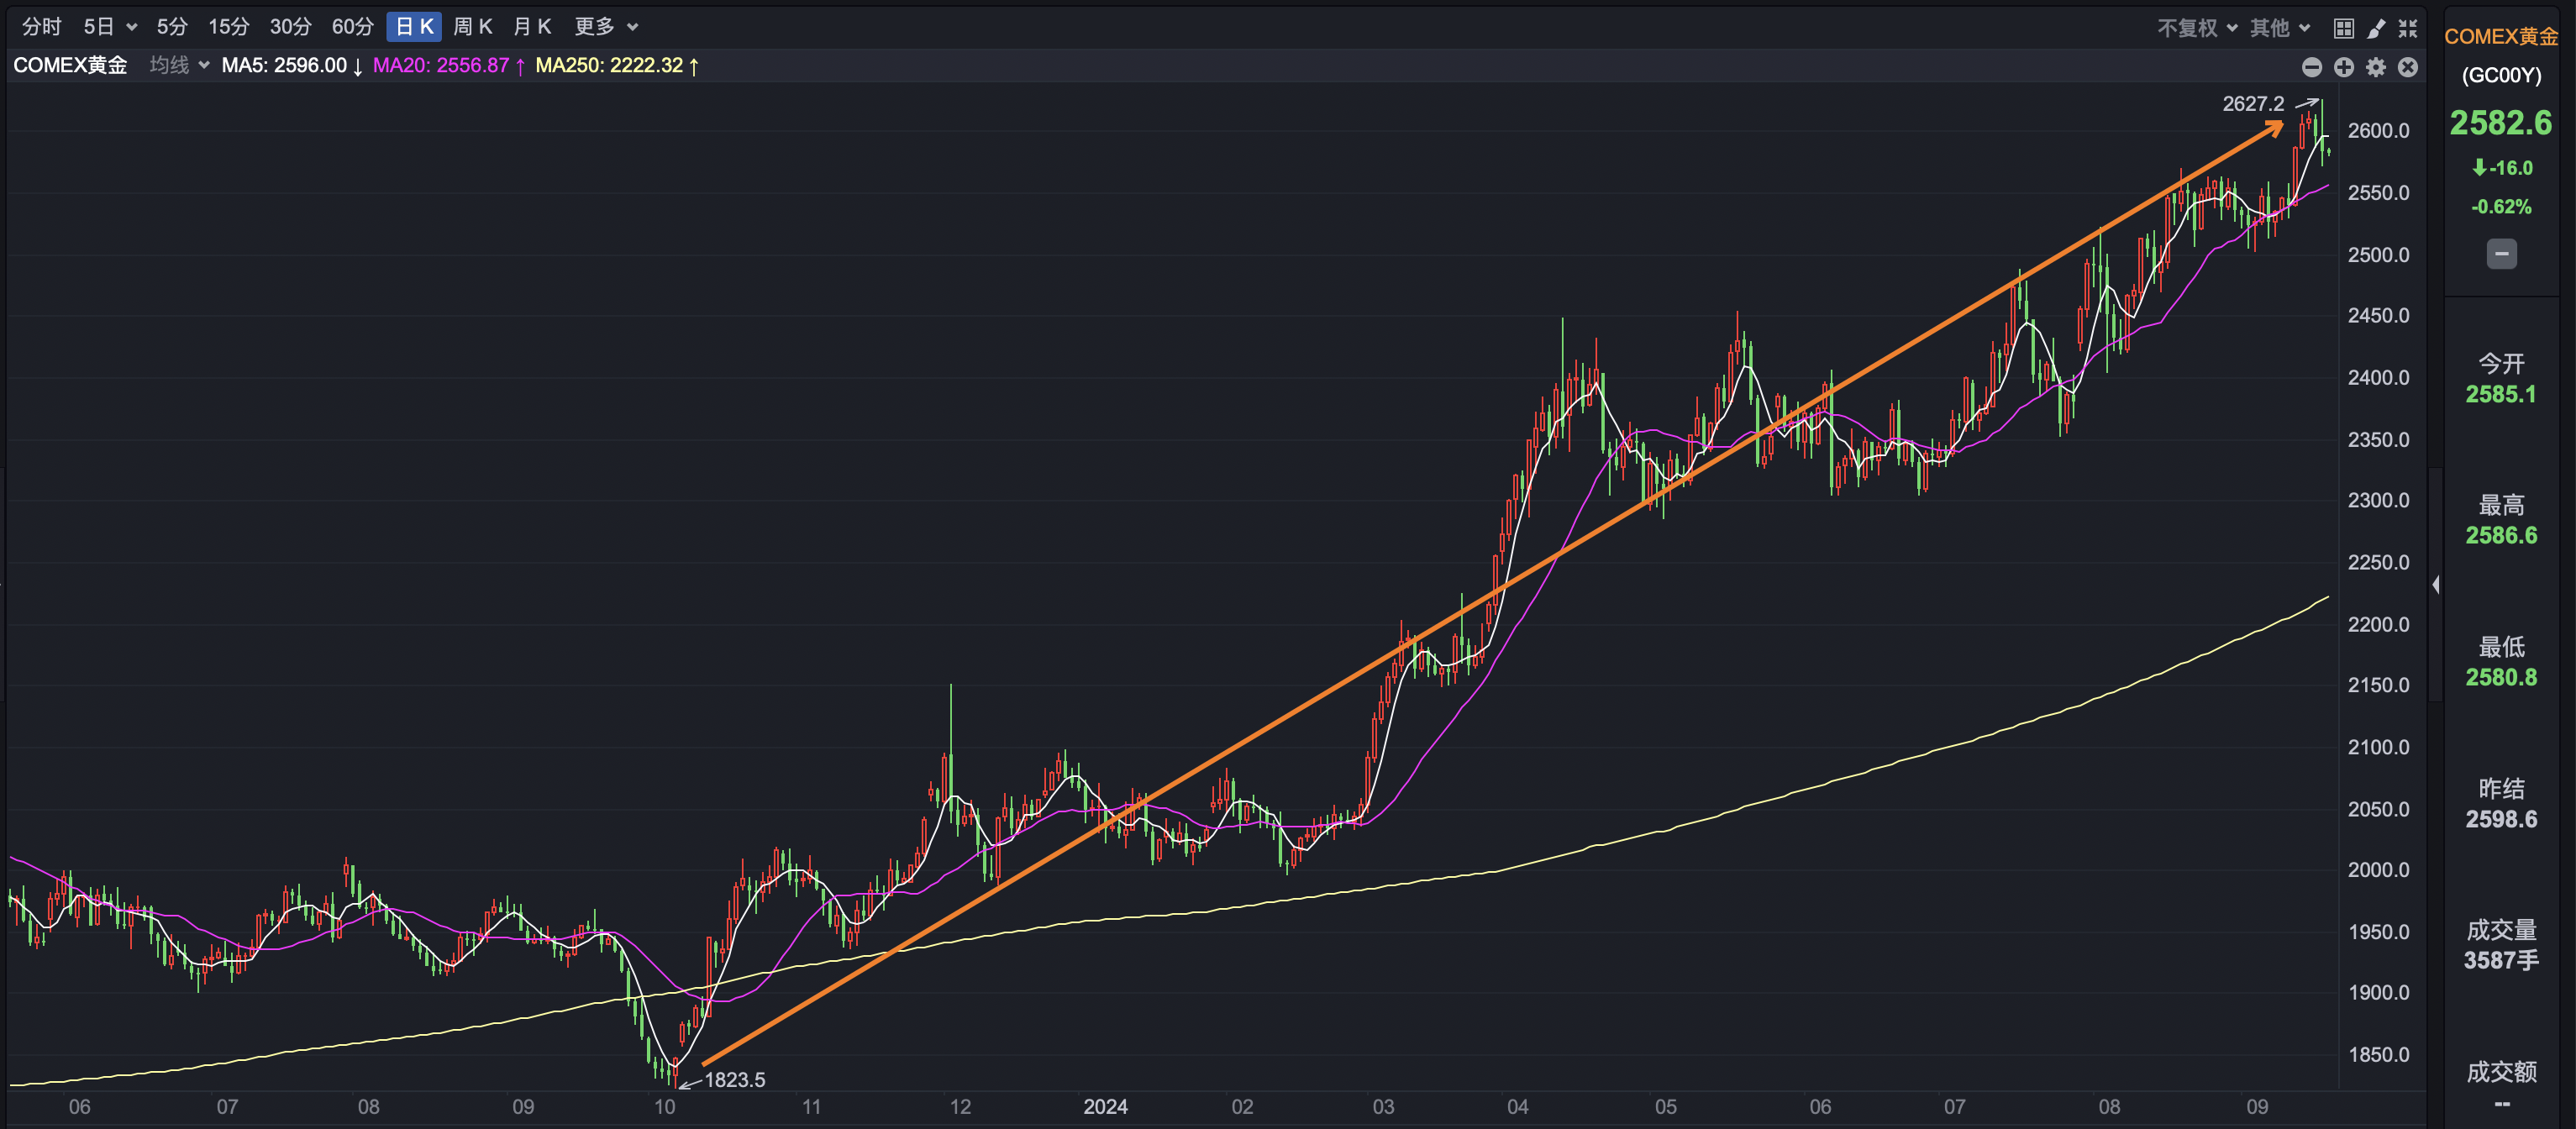The height and width of the screenshot is (1129, 2576).
Task: Exit fullscreen with the shrink arrows icon
Action: pos(2408,28)
